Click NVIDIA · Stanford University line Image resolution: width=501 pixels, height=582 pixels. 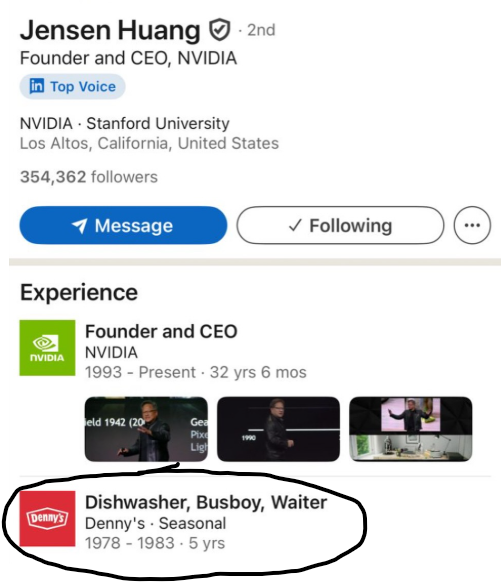point(125,123)
